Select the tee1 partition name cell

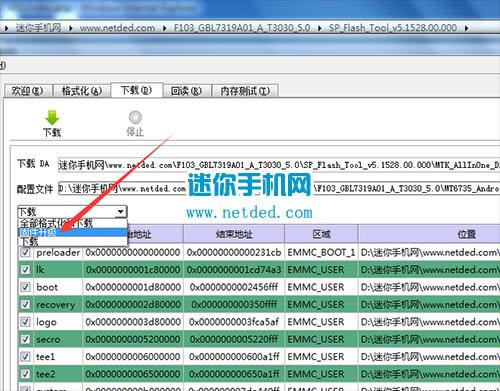(58, 356)
